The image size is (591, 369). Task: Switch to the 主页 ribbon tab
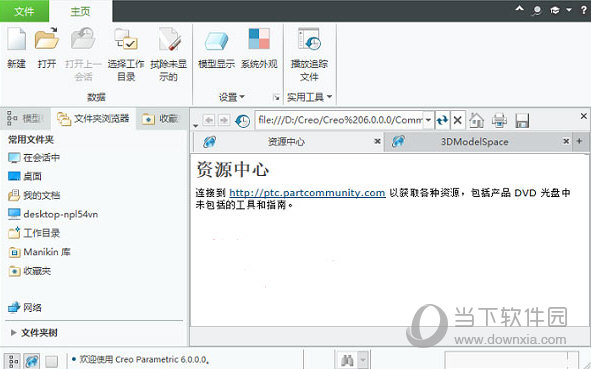80,11
